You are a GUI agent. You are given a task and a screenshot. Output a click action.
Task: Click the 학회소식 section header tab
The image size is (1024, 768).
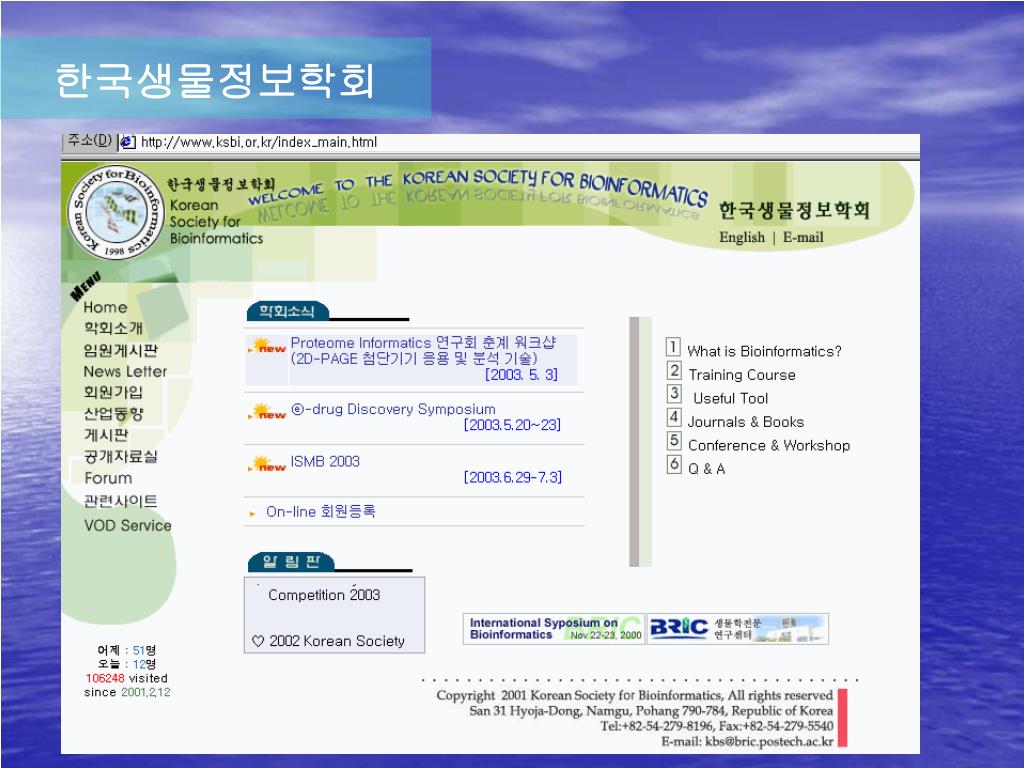coord(287,312)
